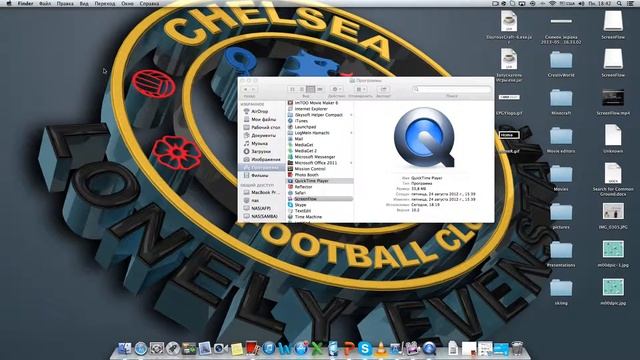Select Программы in the sidebar
640x360 pixels.
pos(262,167)
